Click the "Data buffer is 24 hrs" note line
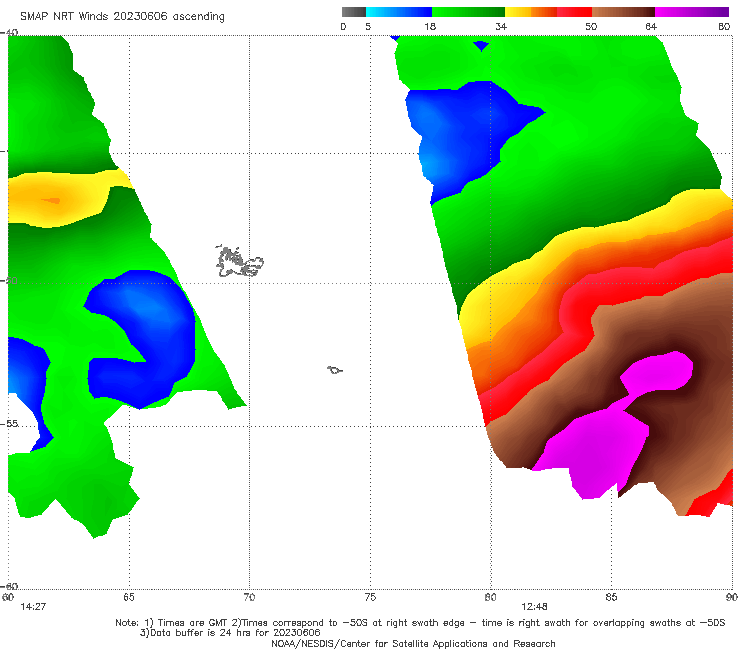Screen dimensions: 740x650 [x=230, y=633]
